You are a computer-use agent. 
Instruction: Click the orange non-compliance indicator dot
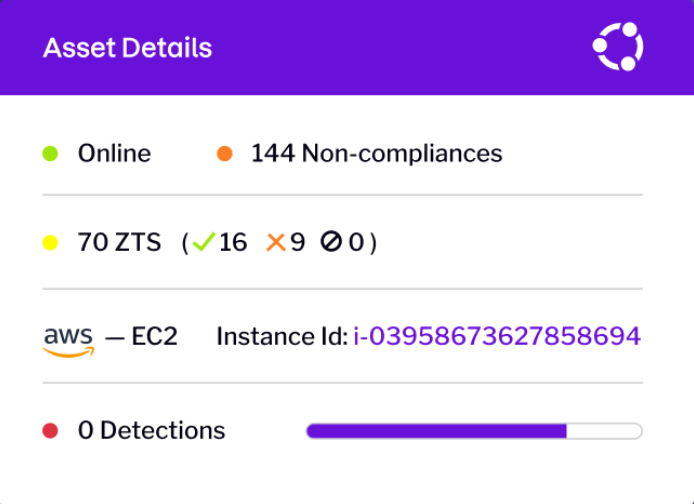pyautogui.click(x=224, y=154)
